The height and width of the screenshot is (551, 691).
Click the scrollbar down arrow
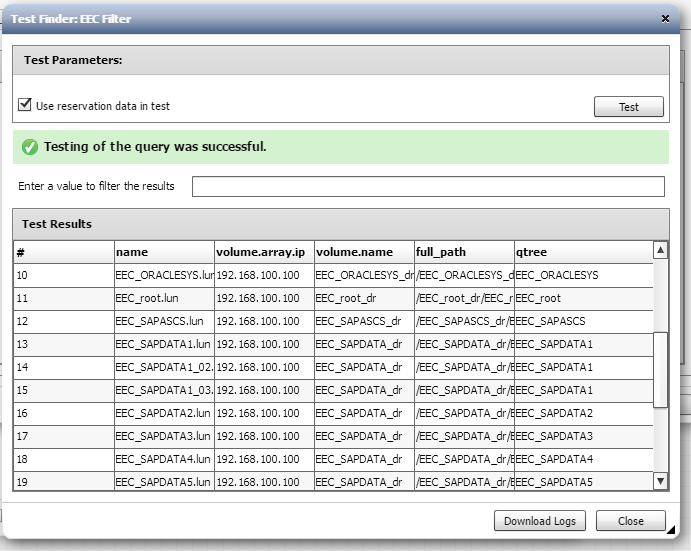tap(660, 481)
